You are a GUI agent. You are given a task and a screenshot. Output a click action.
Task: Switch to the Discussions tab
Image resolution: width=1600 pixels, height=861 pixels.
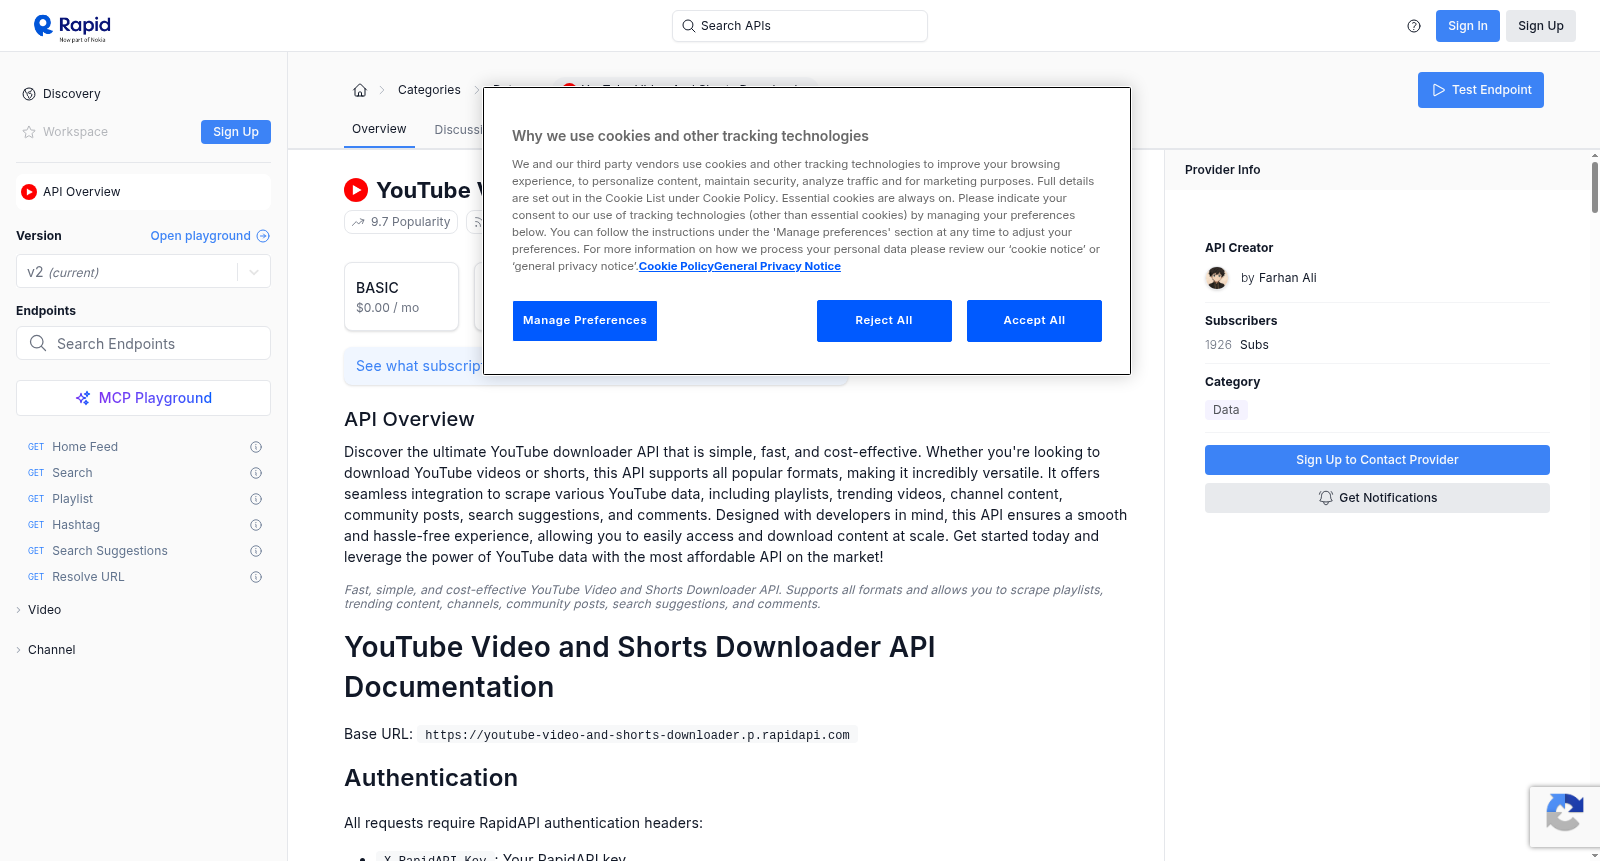(x=458, y=130)
